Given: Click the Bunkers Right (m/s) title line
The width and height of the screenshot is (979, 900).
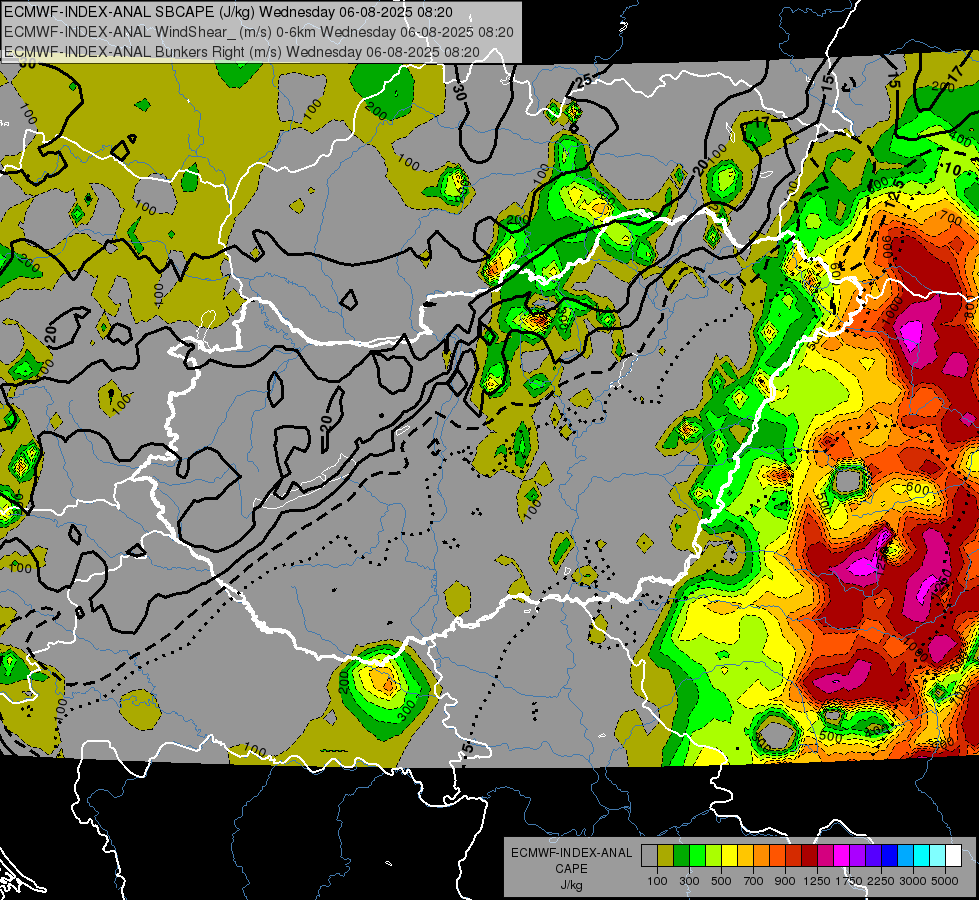Looking at the screenshot, I should (242, 52).
